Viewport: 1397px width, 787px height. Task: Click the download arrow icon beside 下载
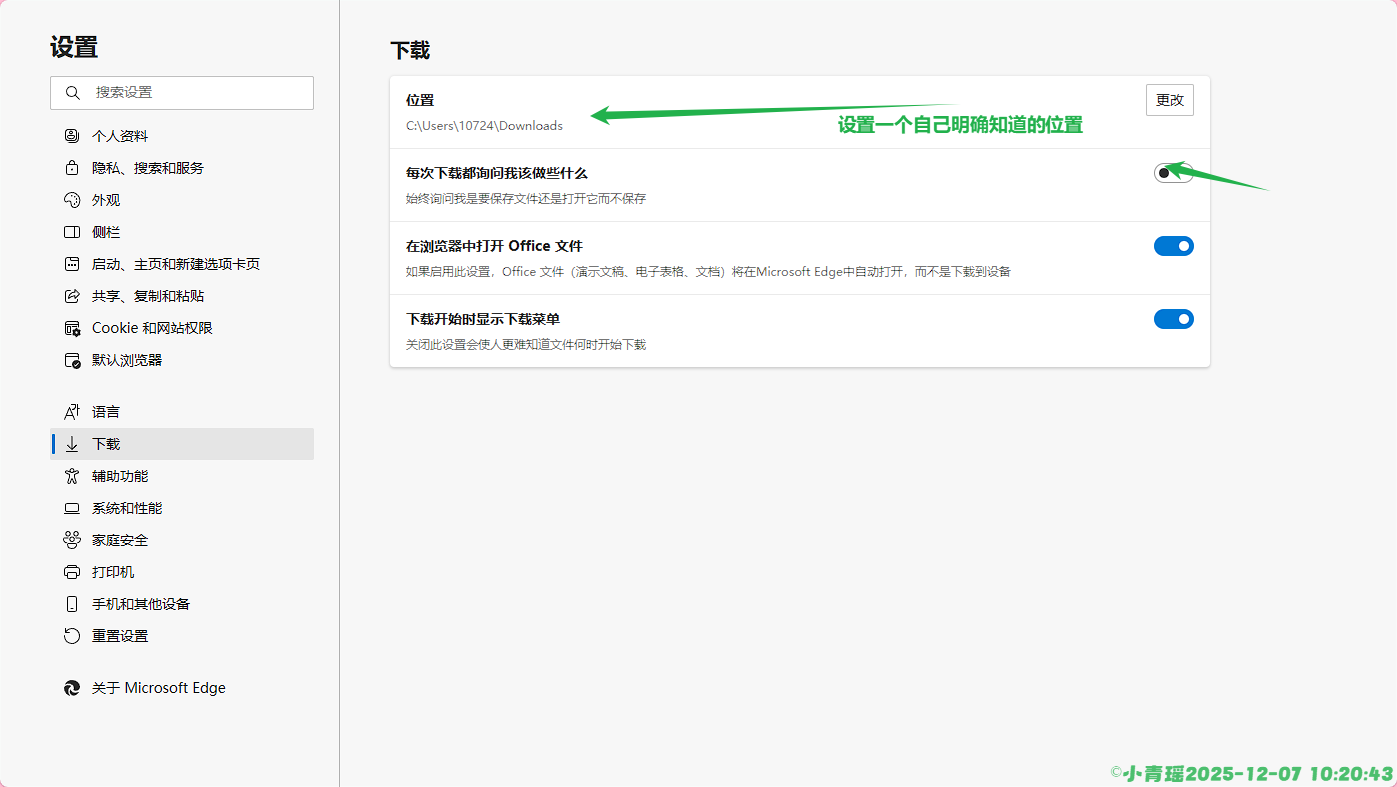(72, 444)
